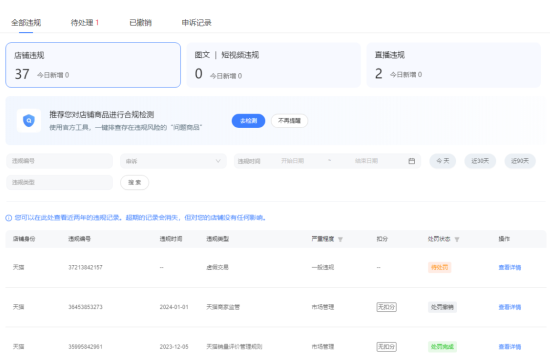Image resolution: width=550 pixels, height=361 pixels.
Task: Open the calendar date picker icon
Action: click(411, 161)
